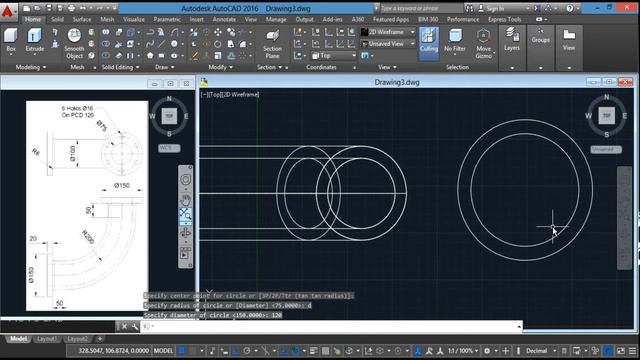
Task: Open the Parametric ribbon tab
Action: 167,19
